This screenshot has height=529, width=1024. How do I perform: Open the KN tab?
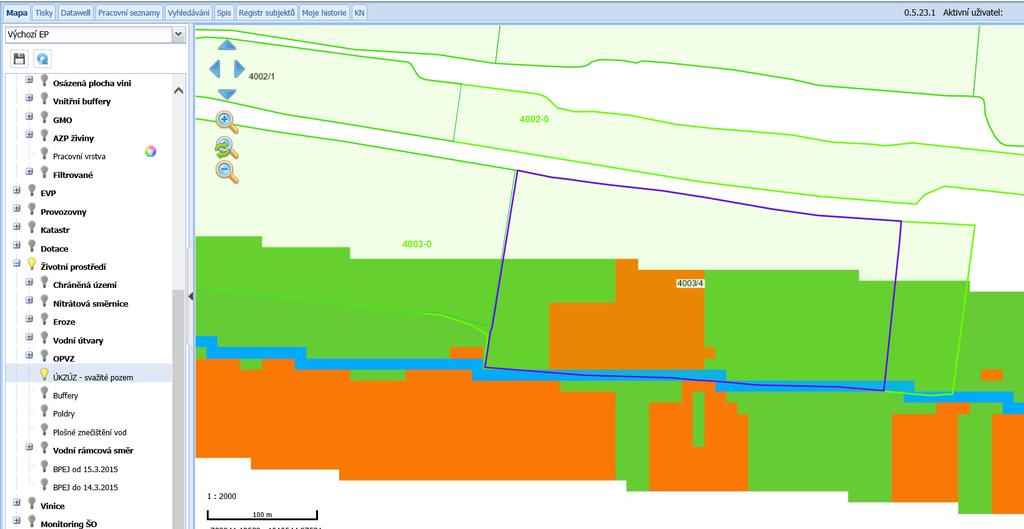pyautogui.click(x=359, y=12)
